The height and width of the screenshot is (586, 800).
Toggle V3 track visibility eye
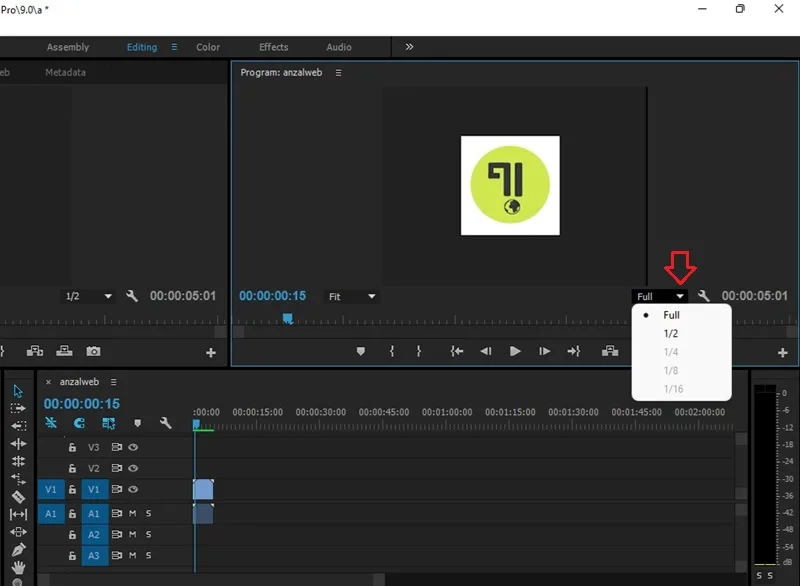click(x=133, y=447)
